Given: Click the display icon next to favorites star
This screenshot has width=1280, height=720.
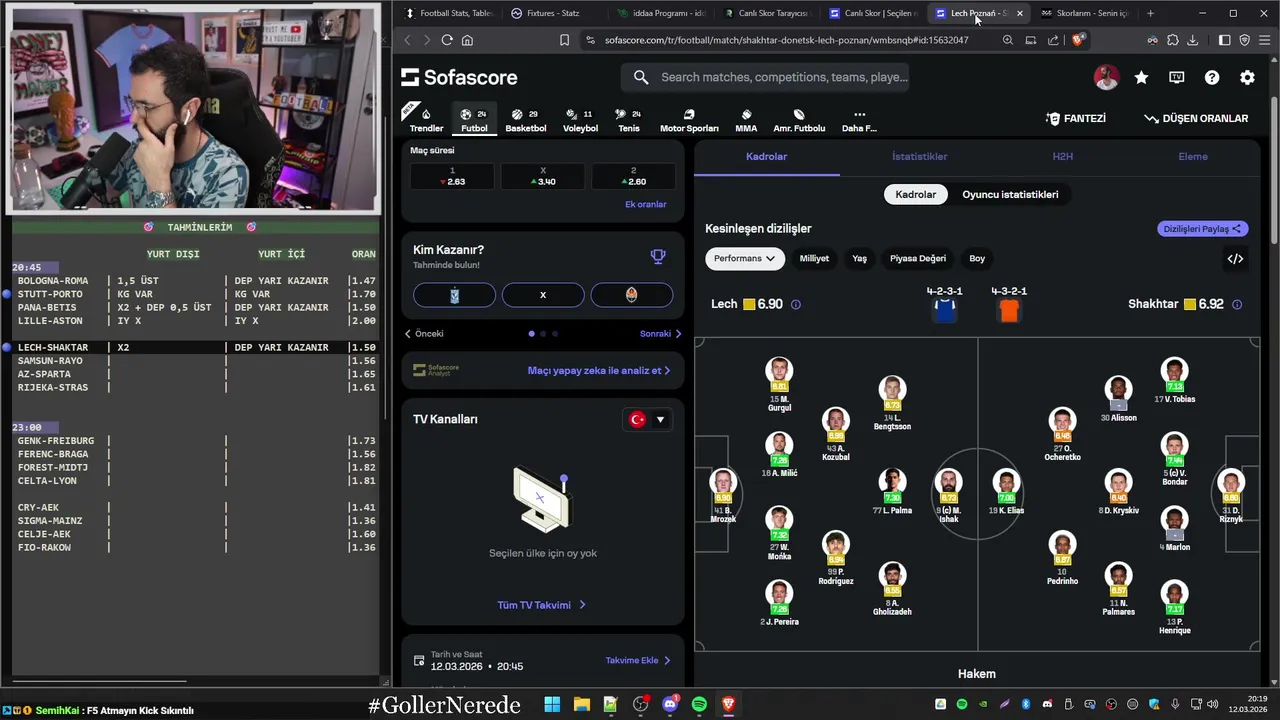Looking at the screenshot, I should [x=1177, y=77].
